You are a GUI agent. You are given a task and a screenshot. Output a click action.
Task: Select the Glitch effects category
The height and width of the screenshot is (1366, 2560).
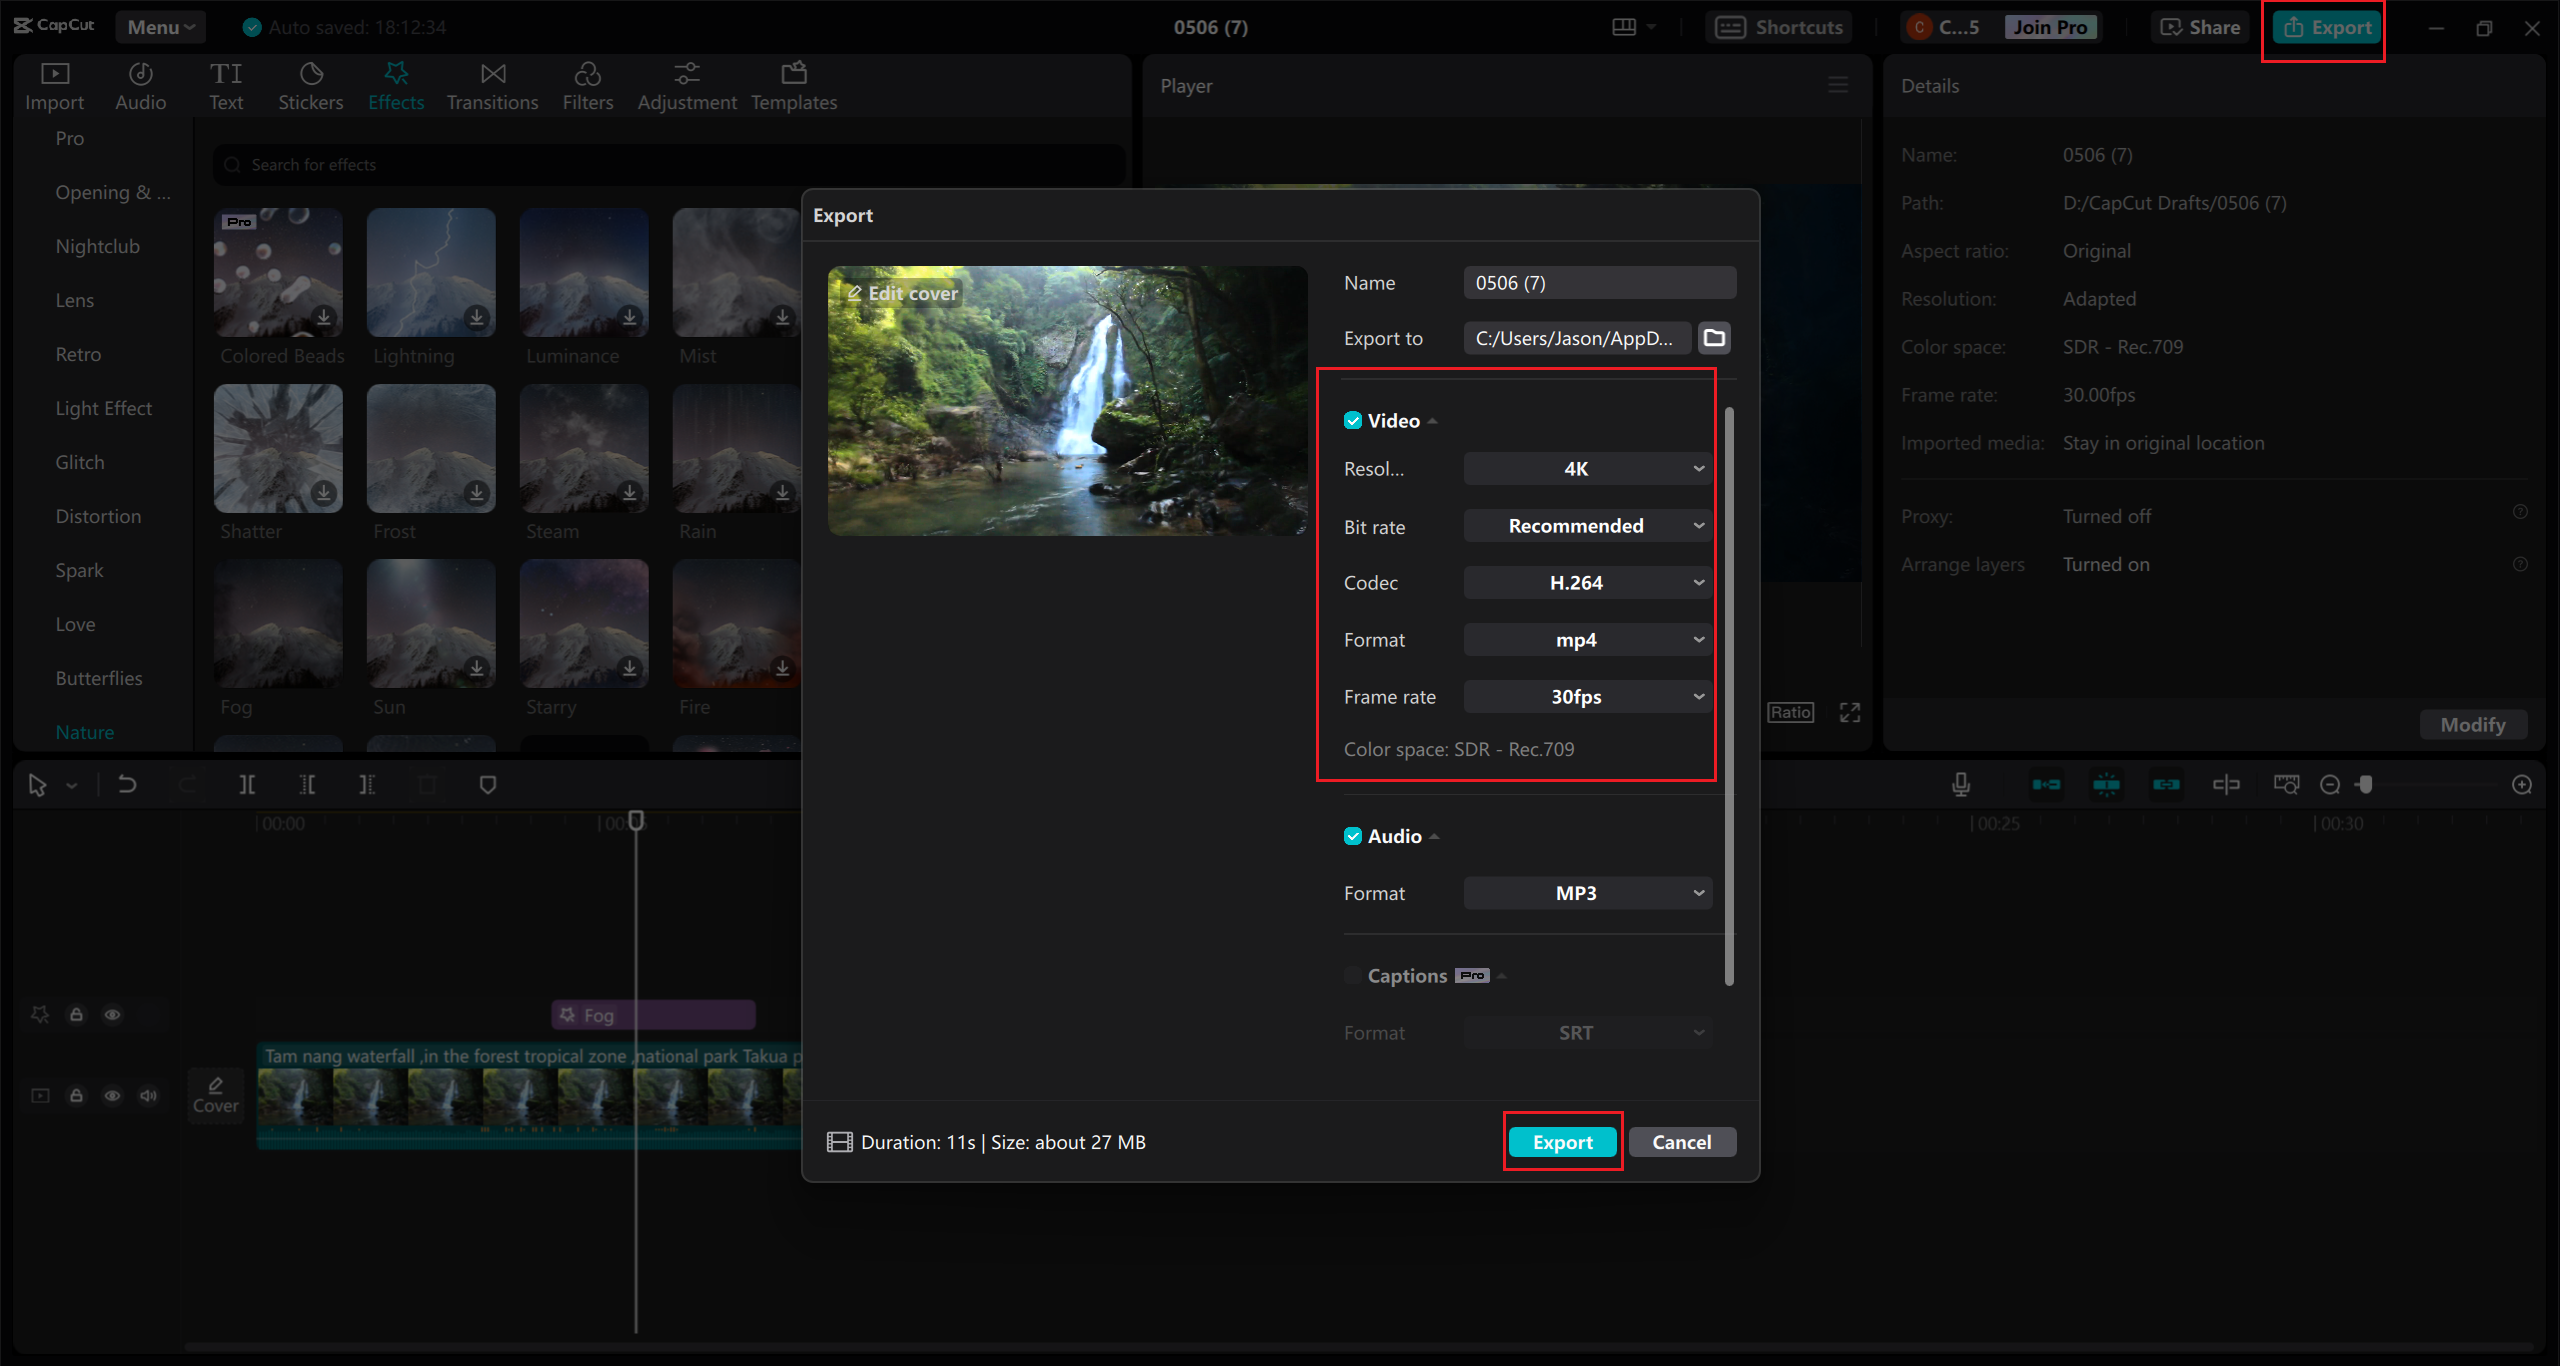(80, 462)
